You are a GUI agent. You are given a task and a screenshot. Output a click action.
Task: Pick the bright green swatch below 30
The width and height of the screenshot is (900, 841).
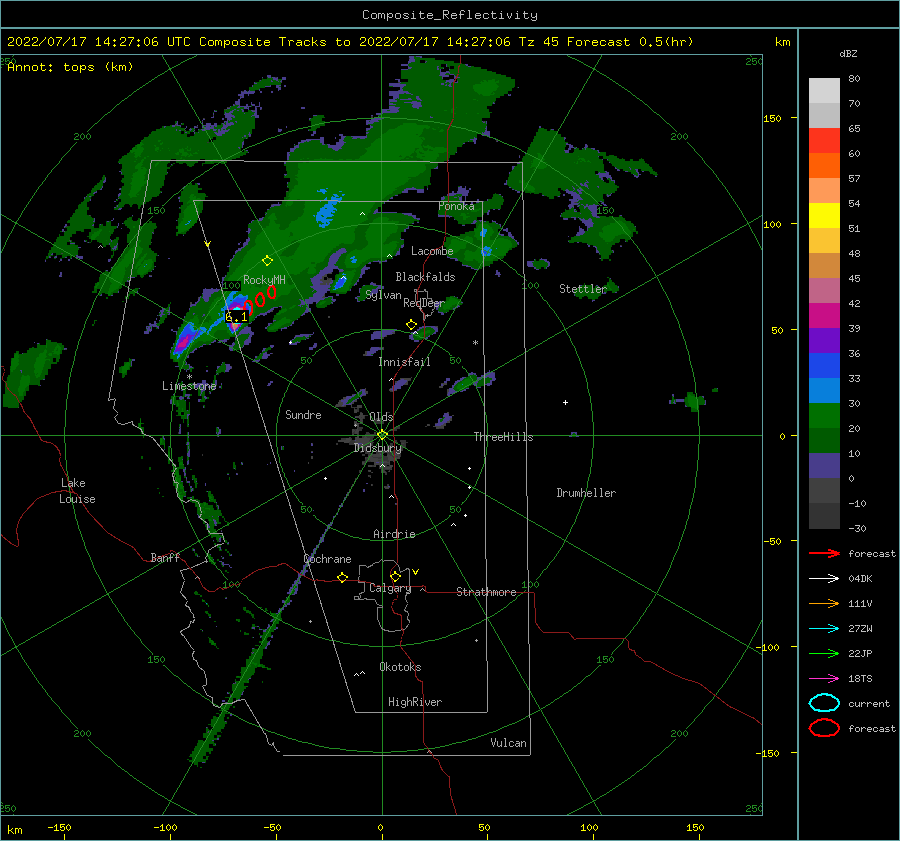[x=824, y=416]
